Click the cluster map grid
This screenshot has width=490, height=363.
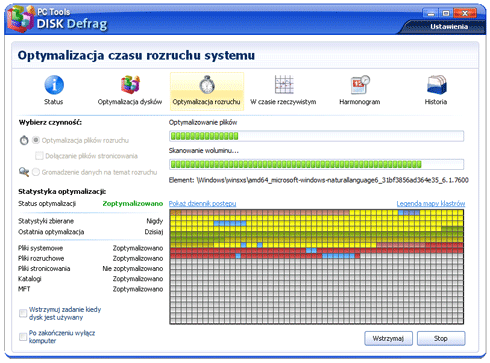click(x=316, y=267)
